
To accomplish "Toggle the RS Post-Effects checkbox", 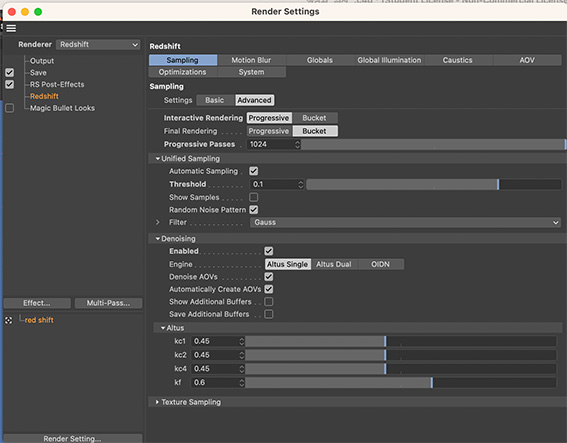I will 10,84.
